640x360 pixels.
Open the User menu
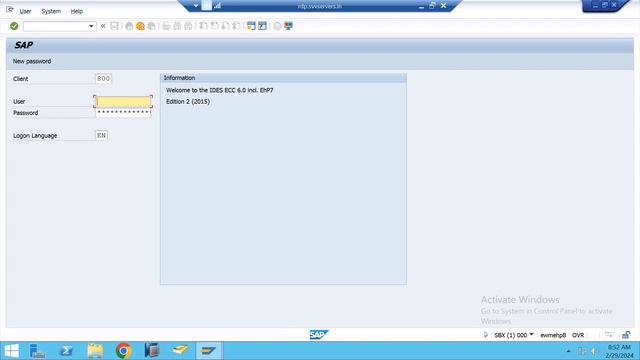25,11
